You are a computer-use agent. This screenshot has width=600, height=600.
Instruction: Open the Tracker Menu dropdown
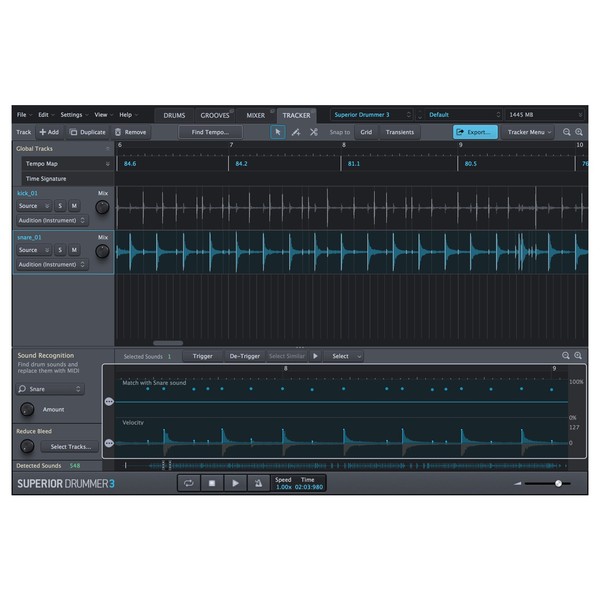coord(529,132)
